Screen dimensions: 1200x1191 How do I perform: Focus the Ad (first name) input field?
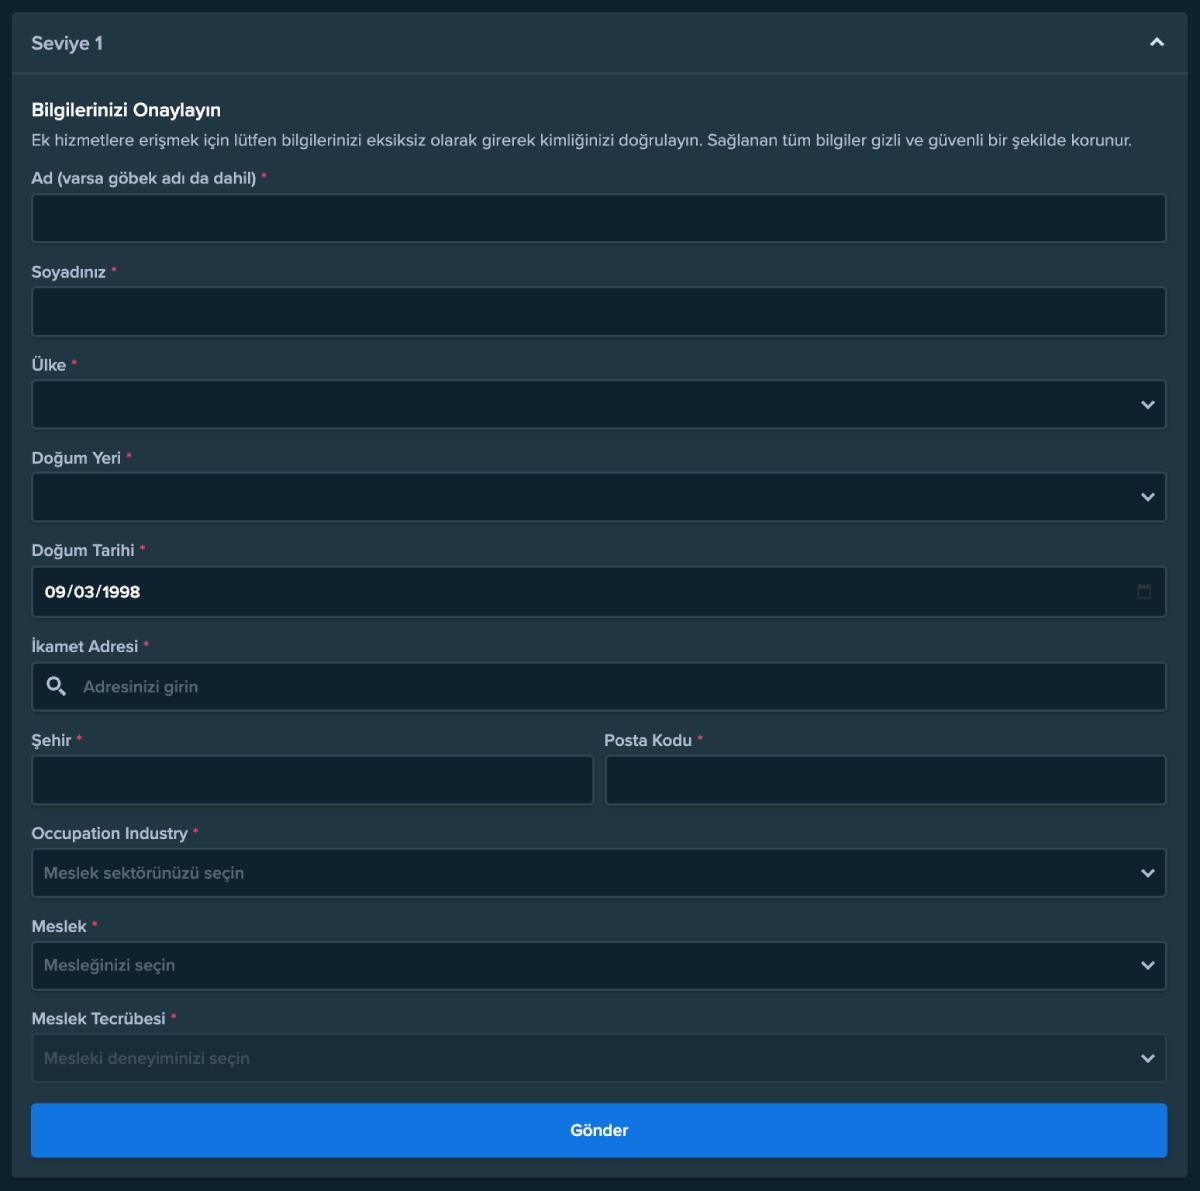[598, 218]
